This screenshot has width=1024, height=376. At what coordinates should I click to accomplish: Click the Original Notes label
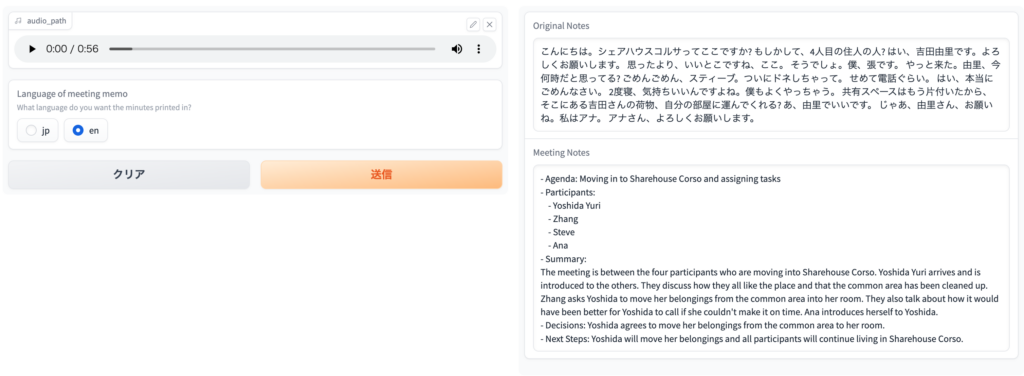coord(561,26)
